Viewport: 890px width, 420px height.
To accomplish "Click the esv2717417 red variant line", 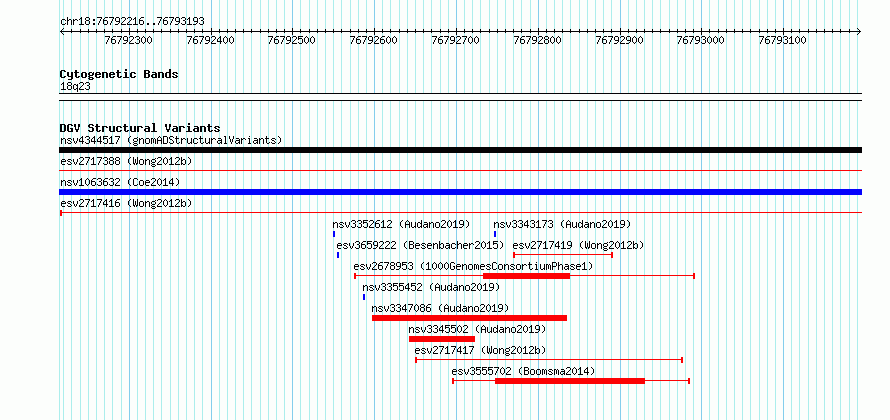I will [549, 360].
